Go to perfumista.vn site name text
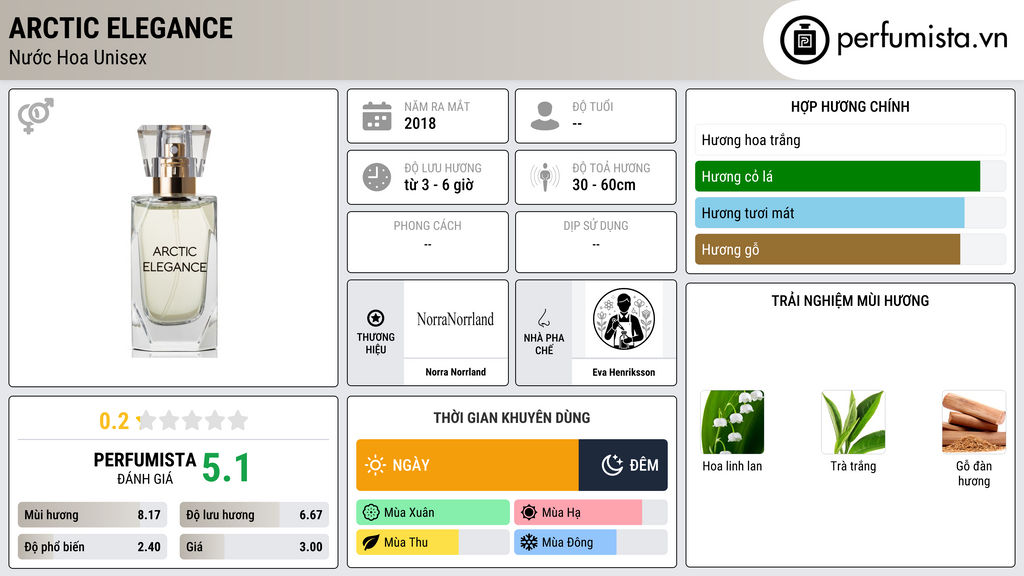The image size is (1024, 576). point(922,39)
